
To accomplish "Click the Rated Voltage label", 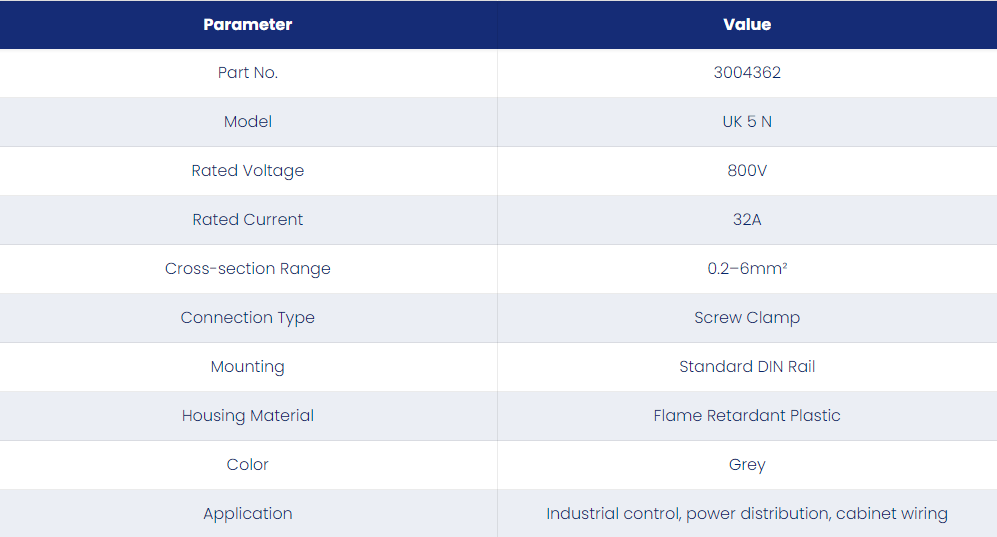I will (247, 170).
